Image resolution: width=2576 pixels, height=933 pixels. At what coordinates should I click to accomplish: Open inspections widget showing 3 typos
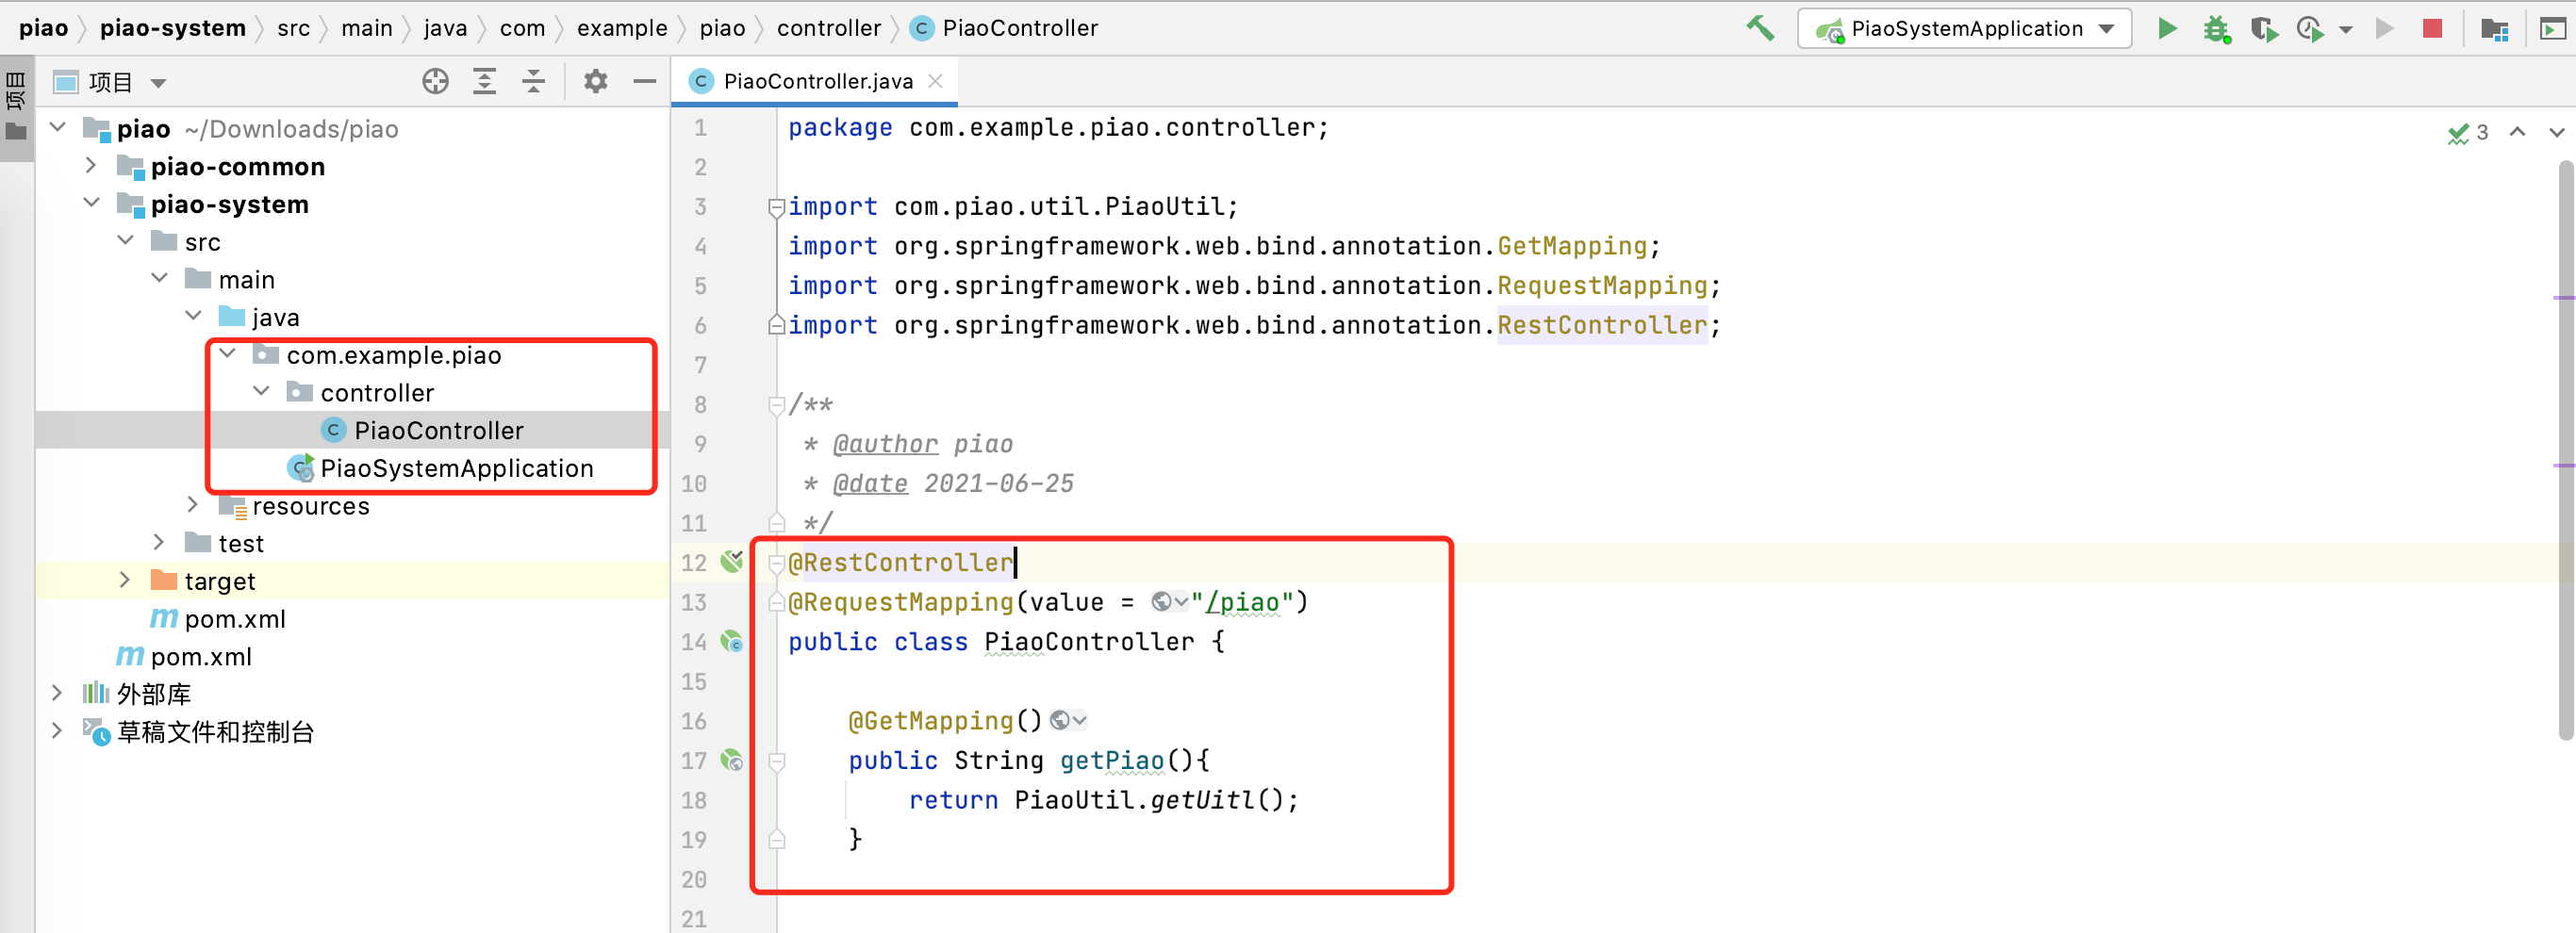pyautogui.click(x=2468, y=132)
